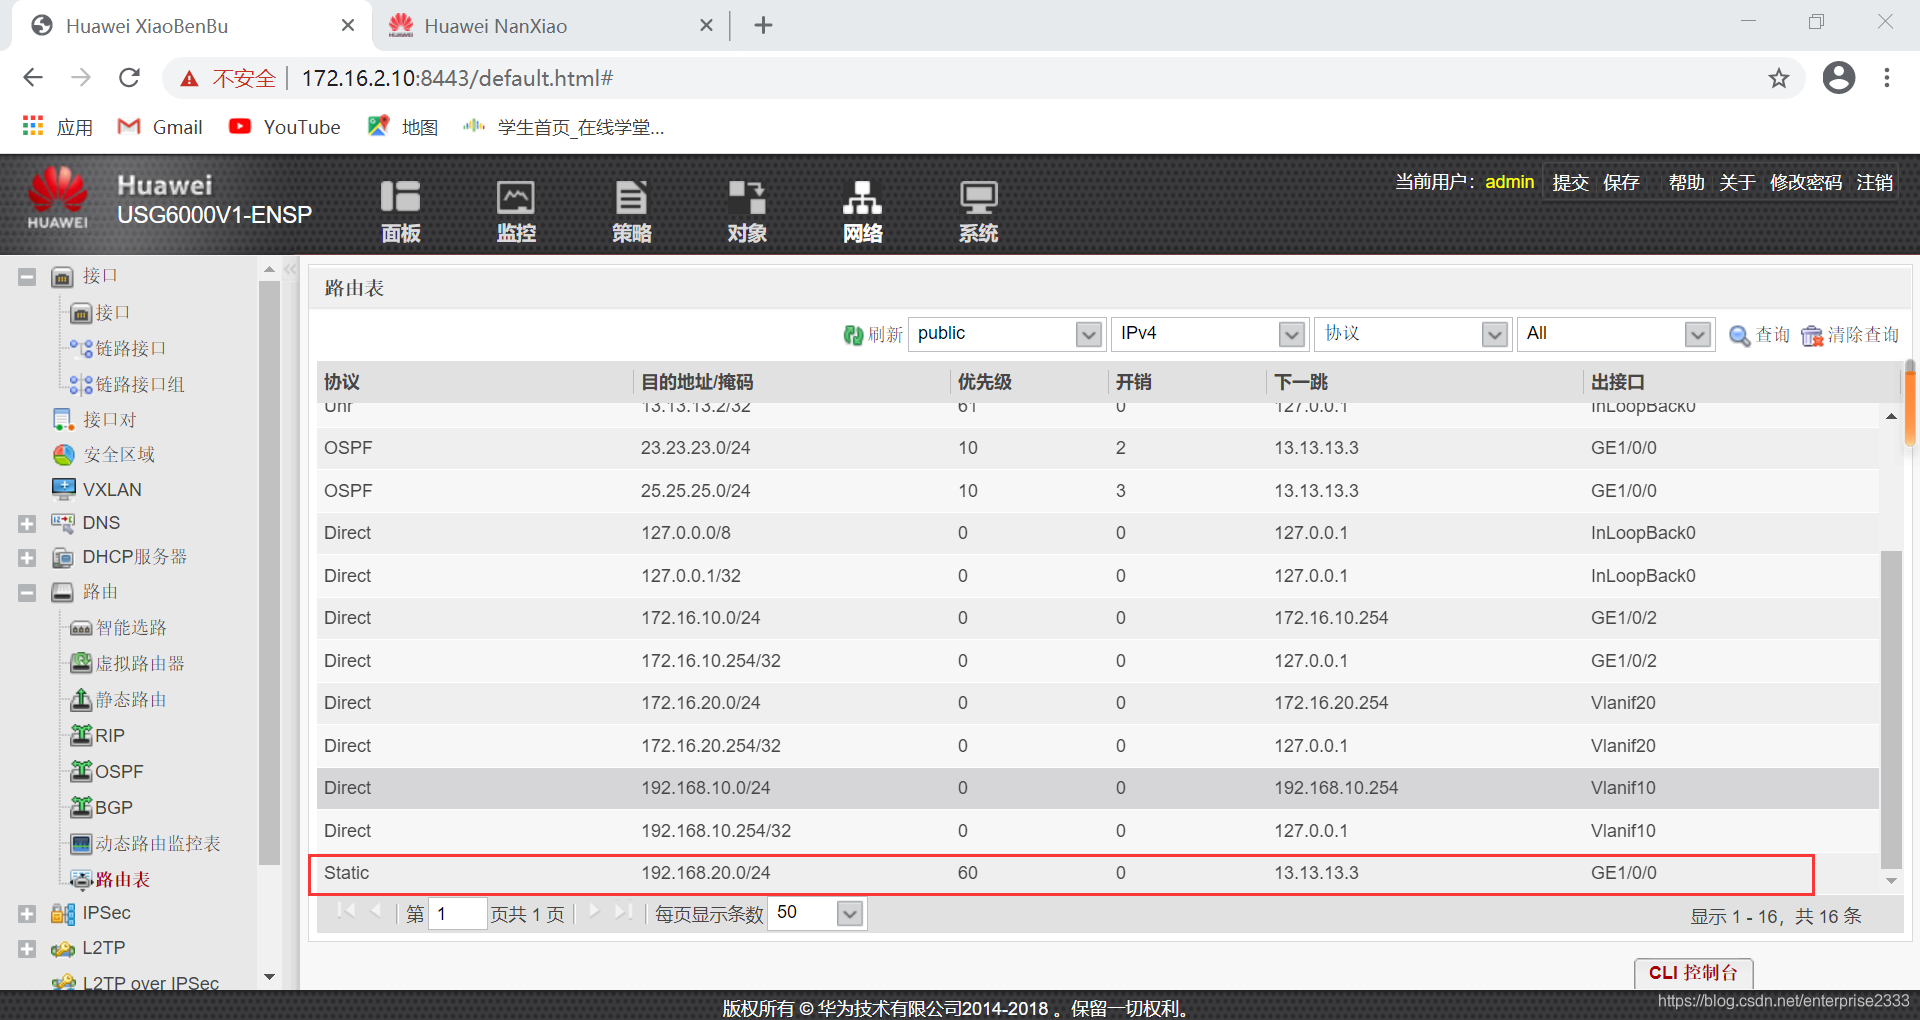The height and width of the screenshot is (1020, 1920).
Task: Click the routing table vertical scrollbar
Action: pos(1890,710)
